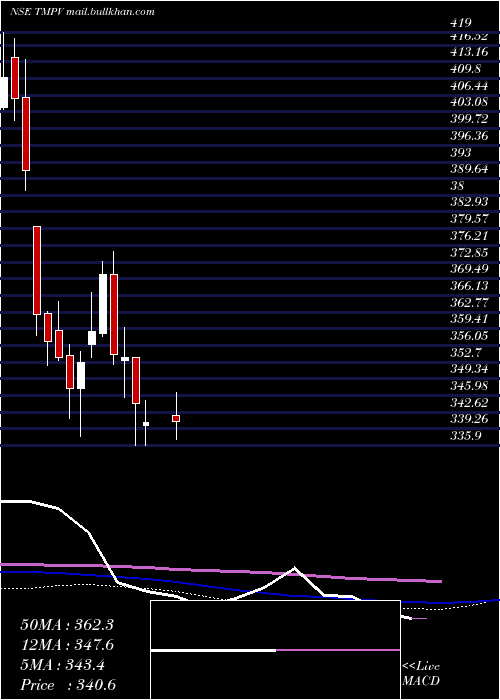
Task: Click the Price : 340.6 readout
Action: [x=68, y=685]
